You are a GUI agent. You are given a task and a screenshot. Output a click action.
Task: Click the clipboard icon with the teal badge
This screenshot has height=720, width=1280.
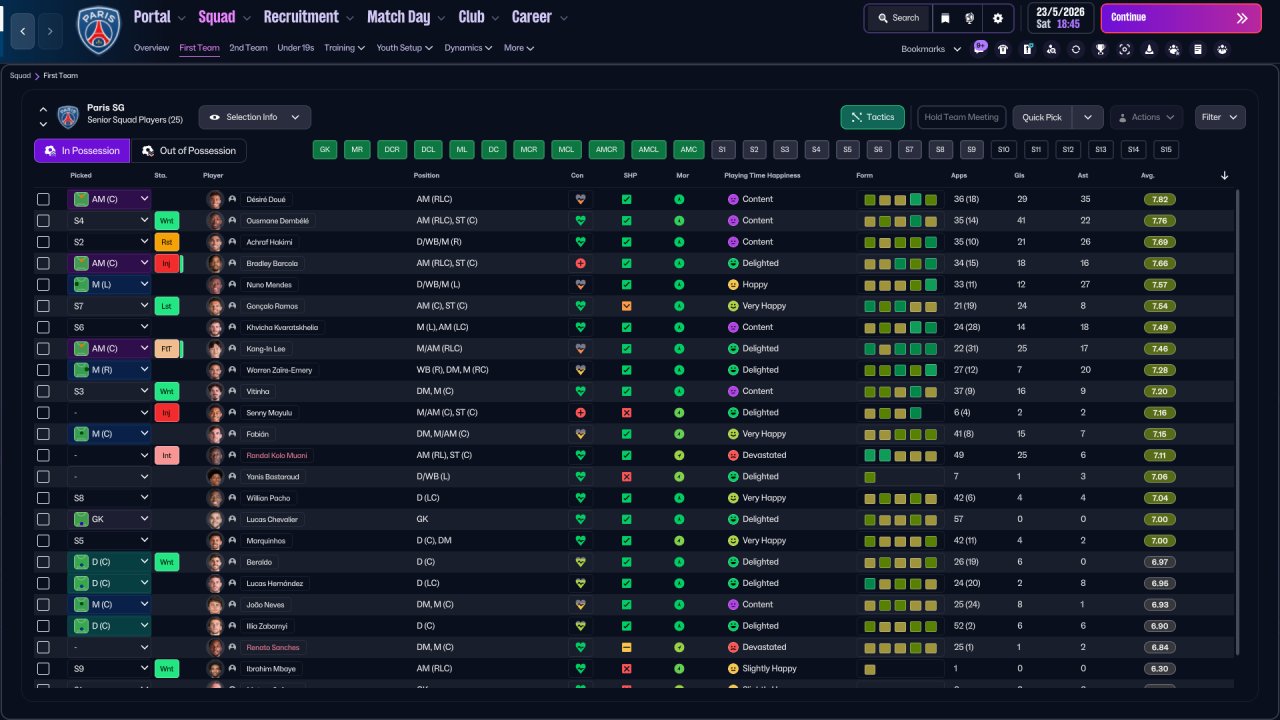tap(1027, 49)
